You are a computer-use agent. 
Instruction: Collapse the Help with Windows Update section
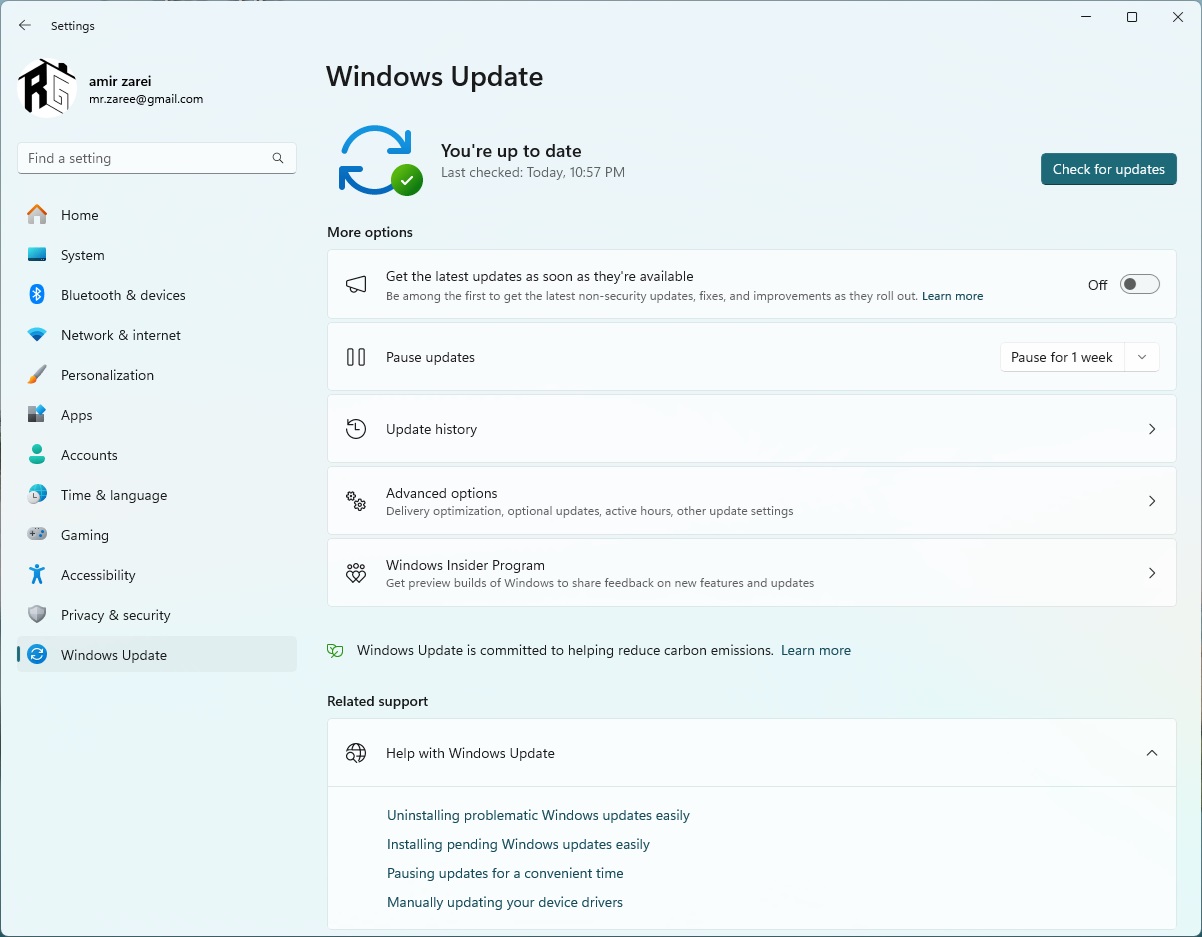pyautogui.click(x=1151, y=753)
